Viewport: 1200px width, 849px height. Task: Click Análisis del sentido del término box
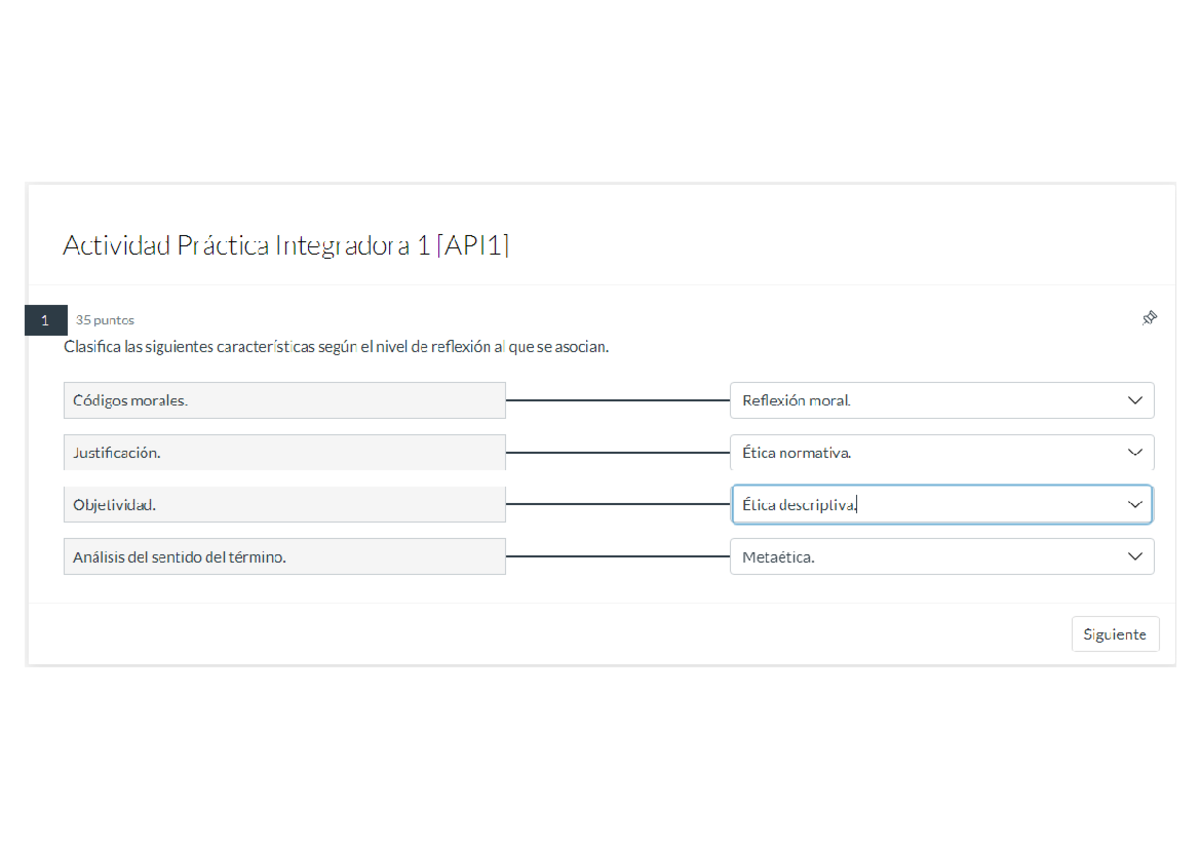pos(284,557)
